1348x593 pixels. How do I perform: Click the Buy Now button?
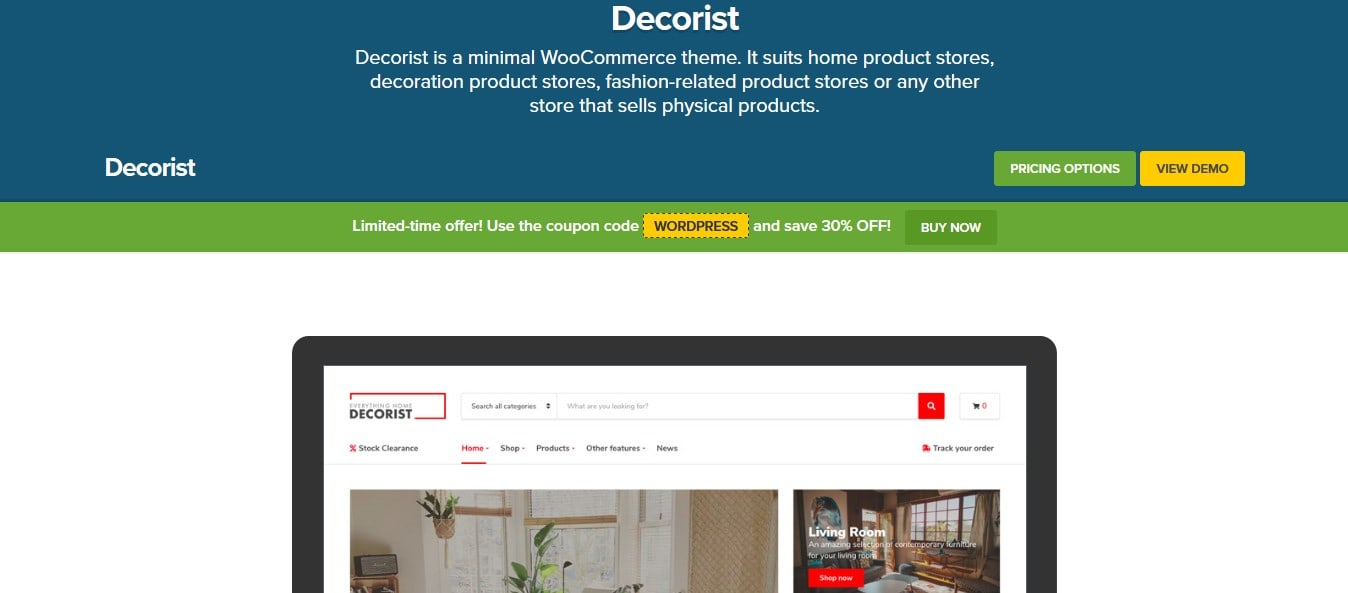click(951, 227)
